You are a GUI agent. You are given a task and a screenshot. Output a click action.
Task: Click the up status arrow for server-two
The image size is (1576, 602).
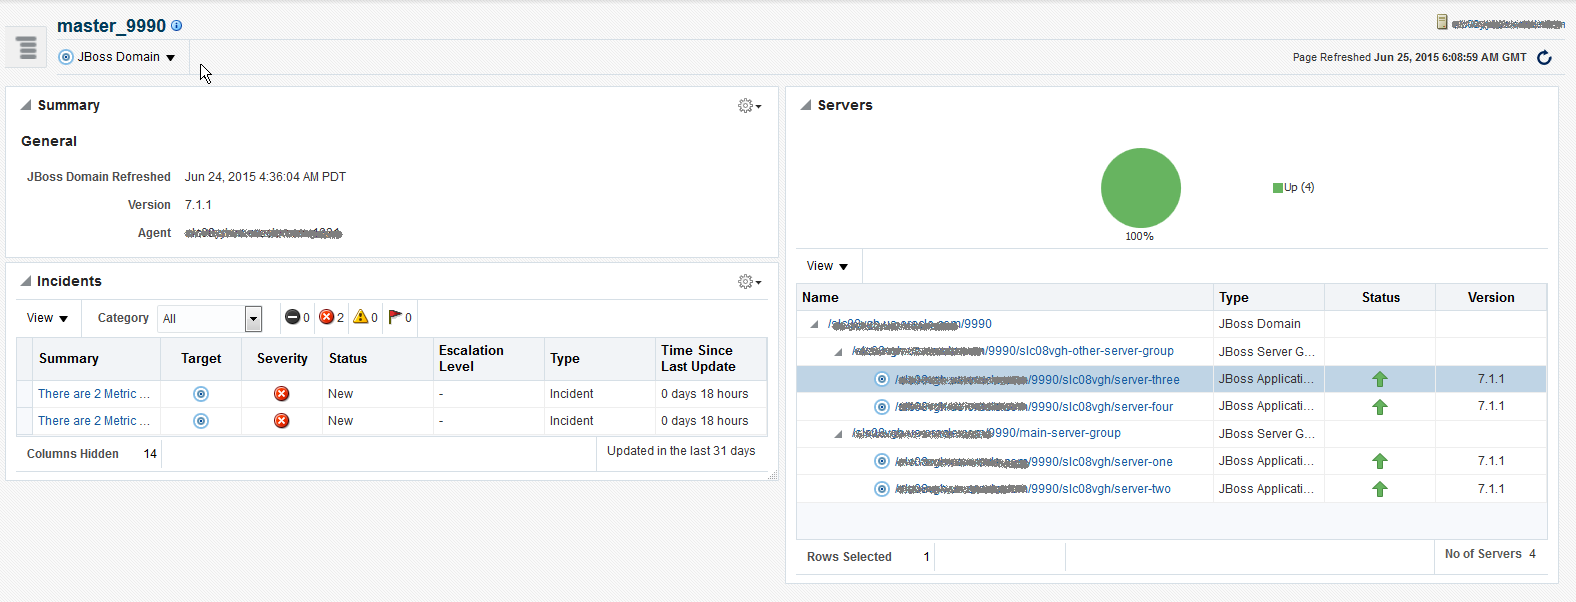coord(1380,489)
